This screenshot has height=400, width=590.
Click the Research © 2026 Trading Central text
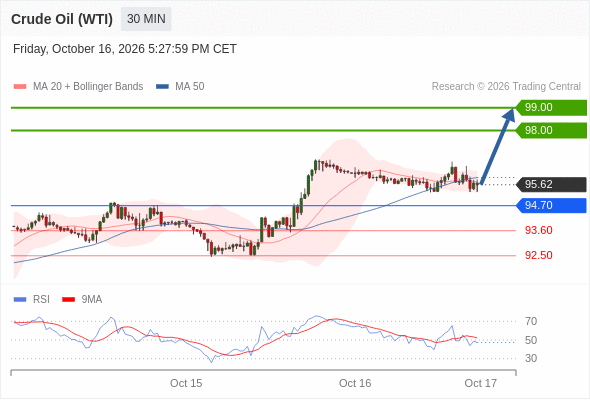[506, 87]
